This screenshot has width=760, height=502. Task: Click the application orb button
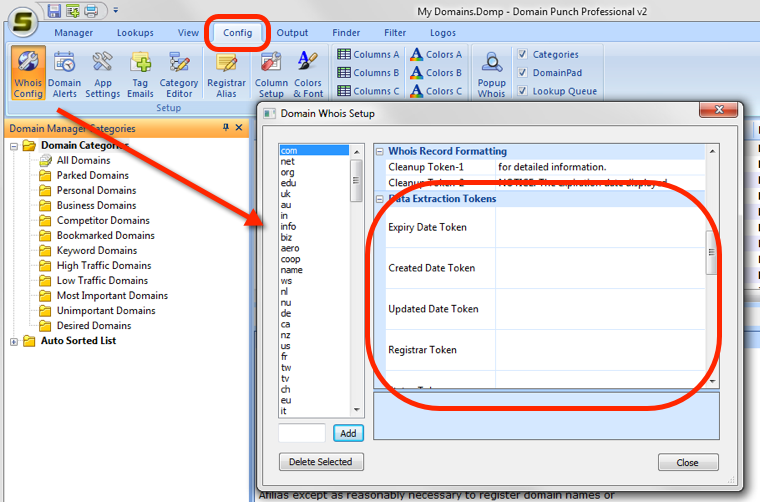pos(23,21)
